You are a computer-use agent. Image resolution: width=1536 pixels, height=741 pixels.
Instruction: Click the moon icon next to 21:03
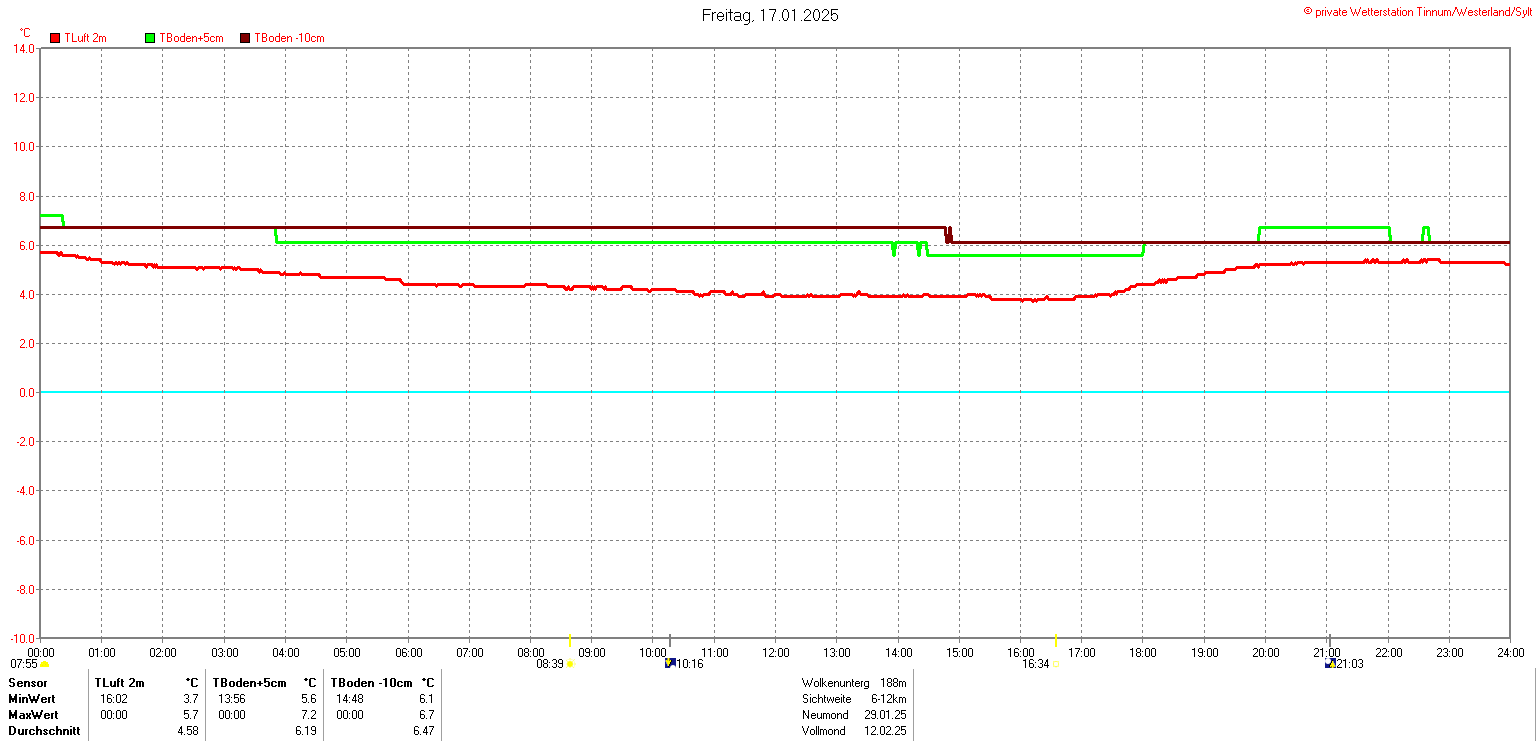coord(1330,663)
